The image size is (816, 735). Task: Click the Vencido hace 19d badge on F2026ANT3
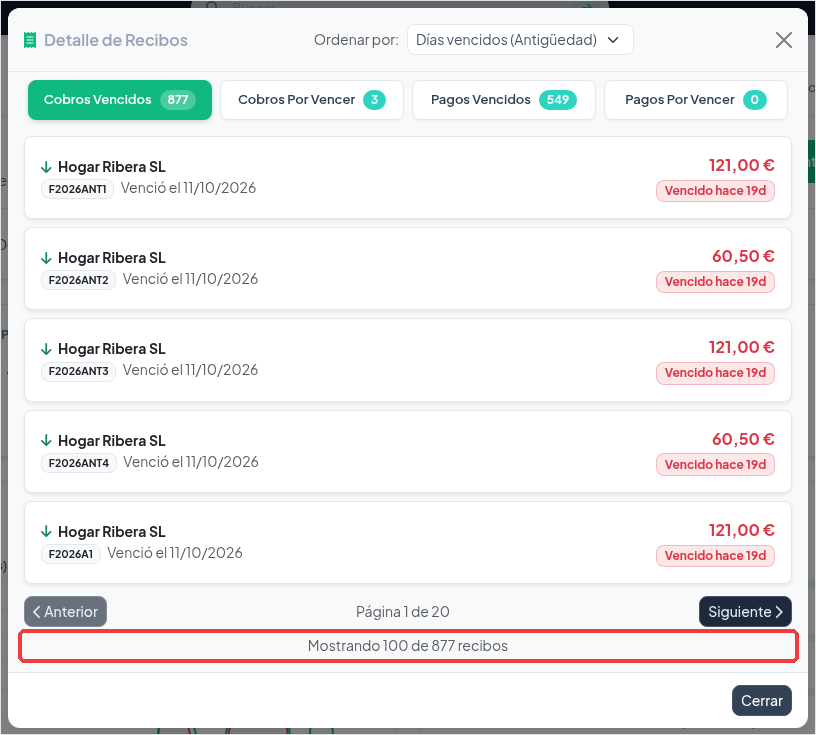coord(715,373)
